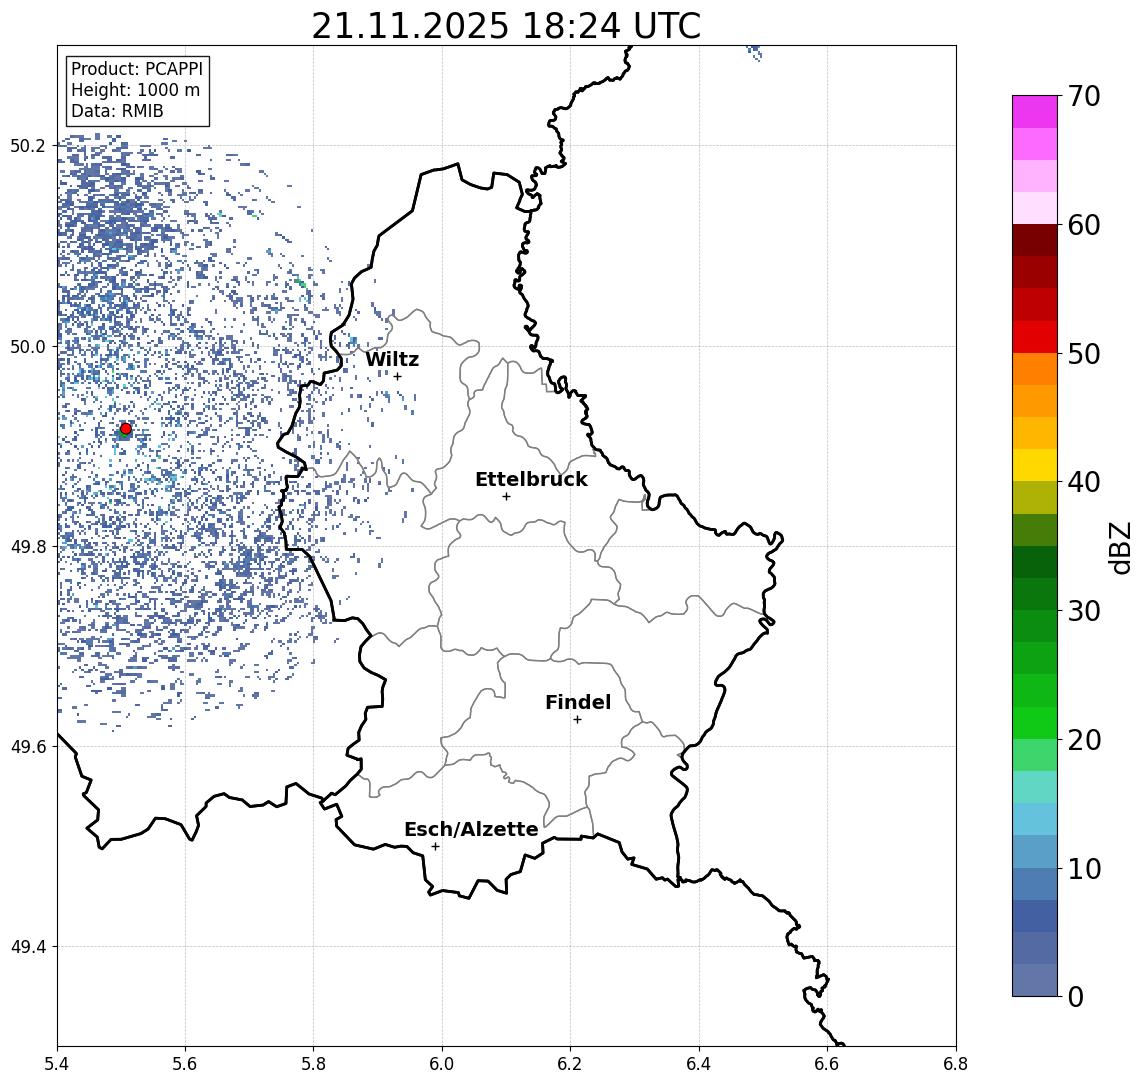Click the Ettelbruck station cross marker
This screenshot has height=1084, width=1145.
click(x=506, y=497)
